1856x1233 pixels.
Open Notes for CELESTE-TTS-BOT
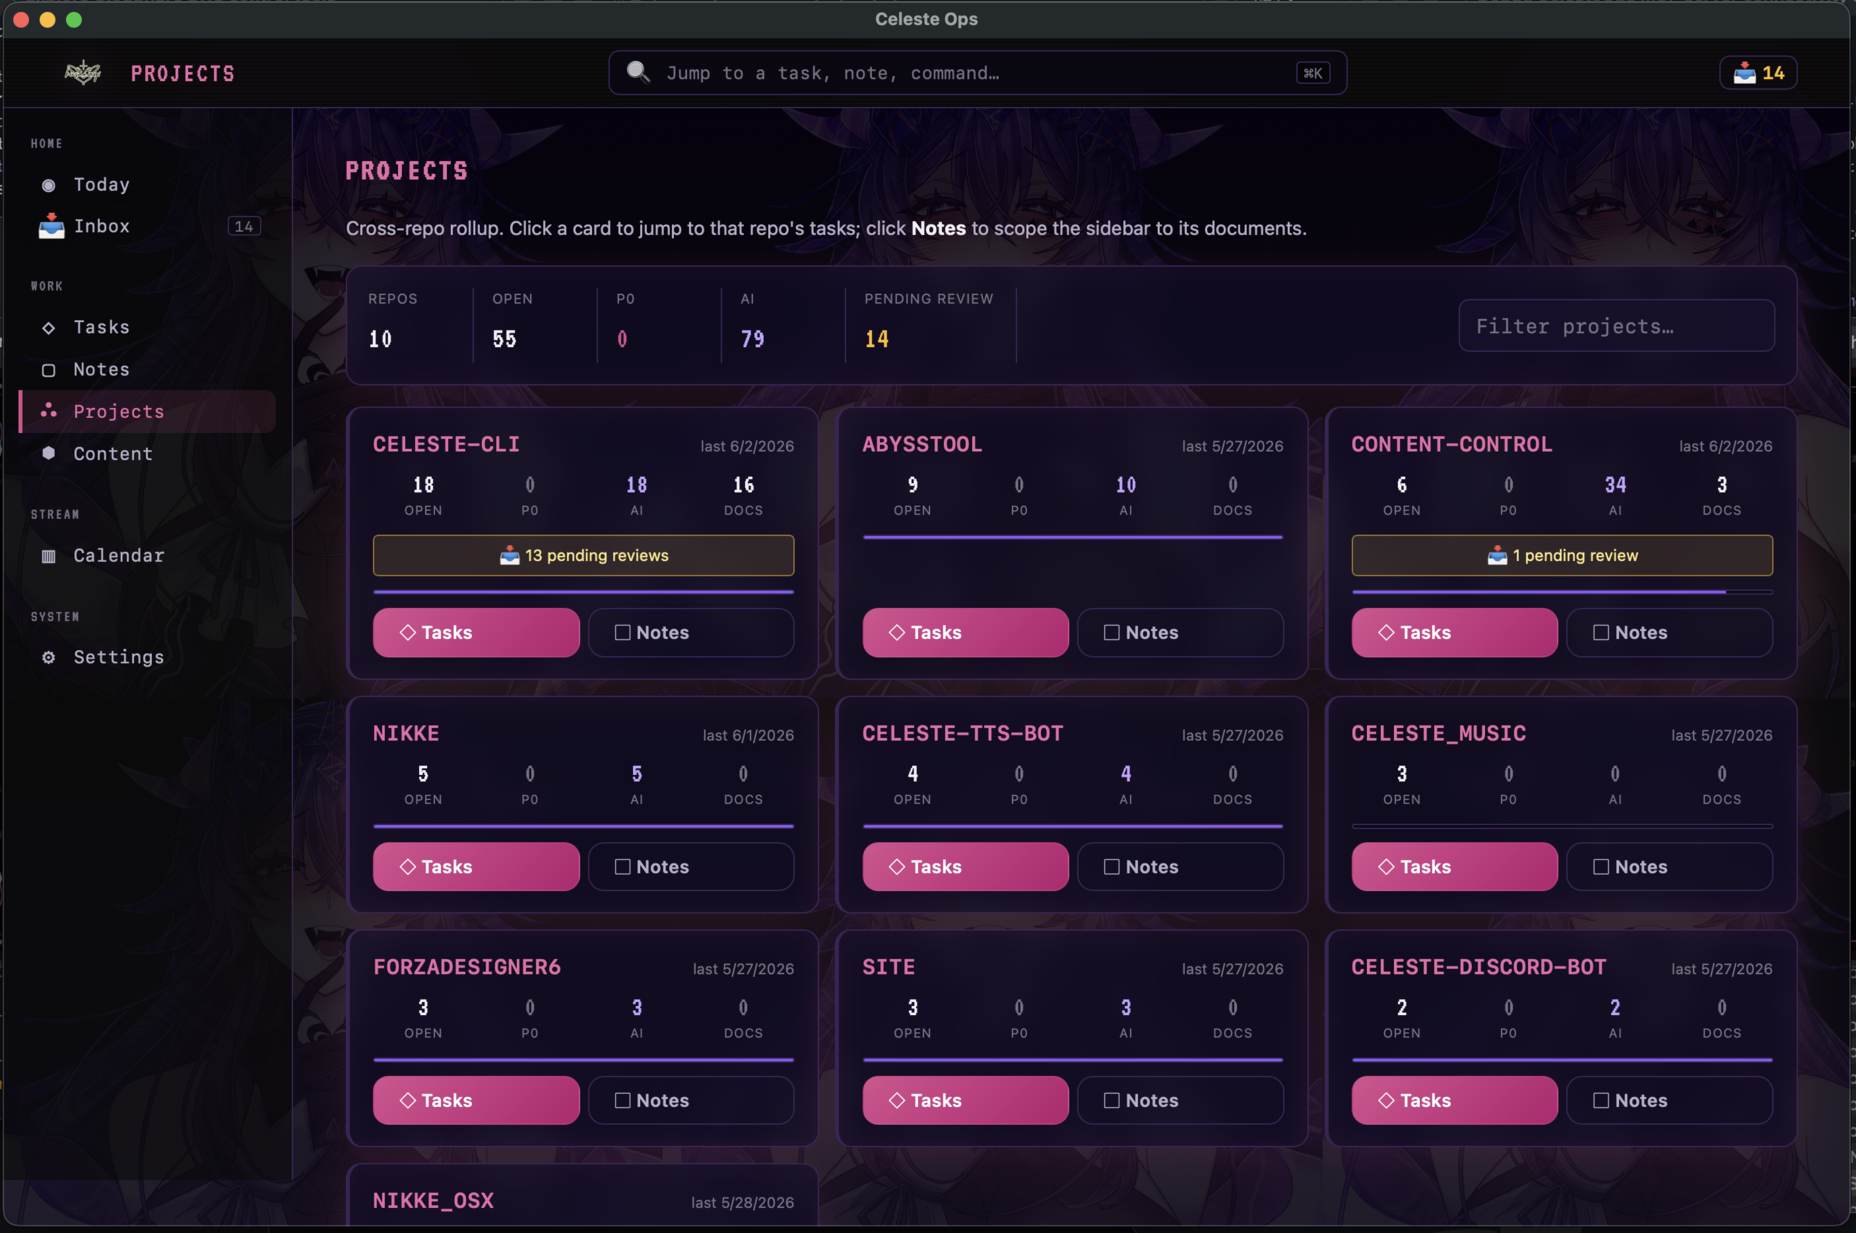1180,866
